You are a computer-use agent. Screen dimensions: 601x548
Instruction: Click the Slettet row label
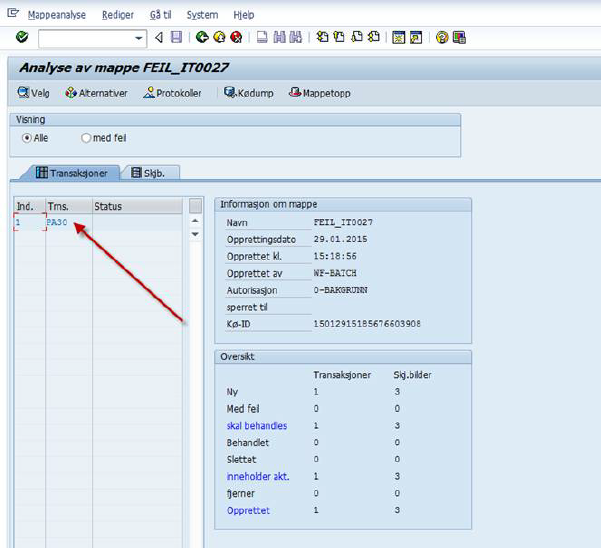(x=241, y=459)
